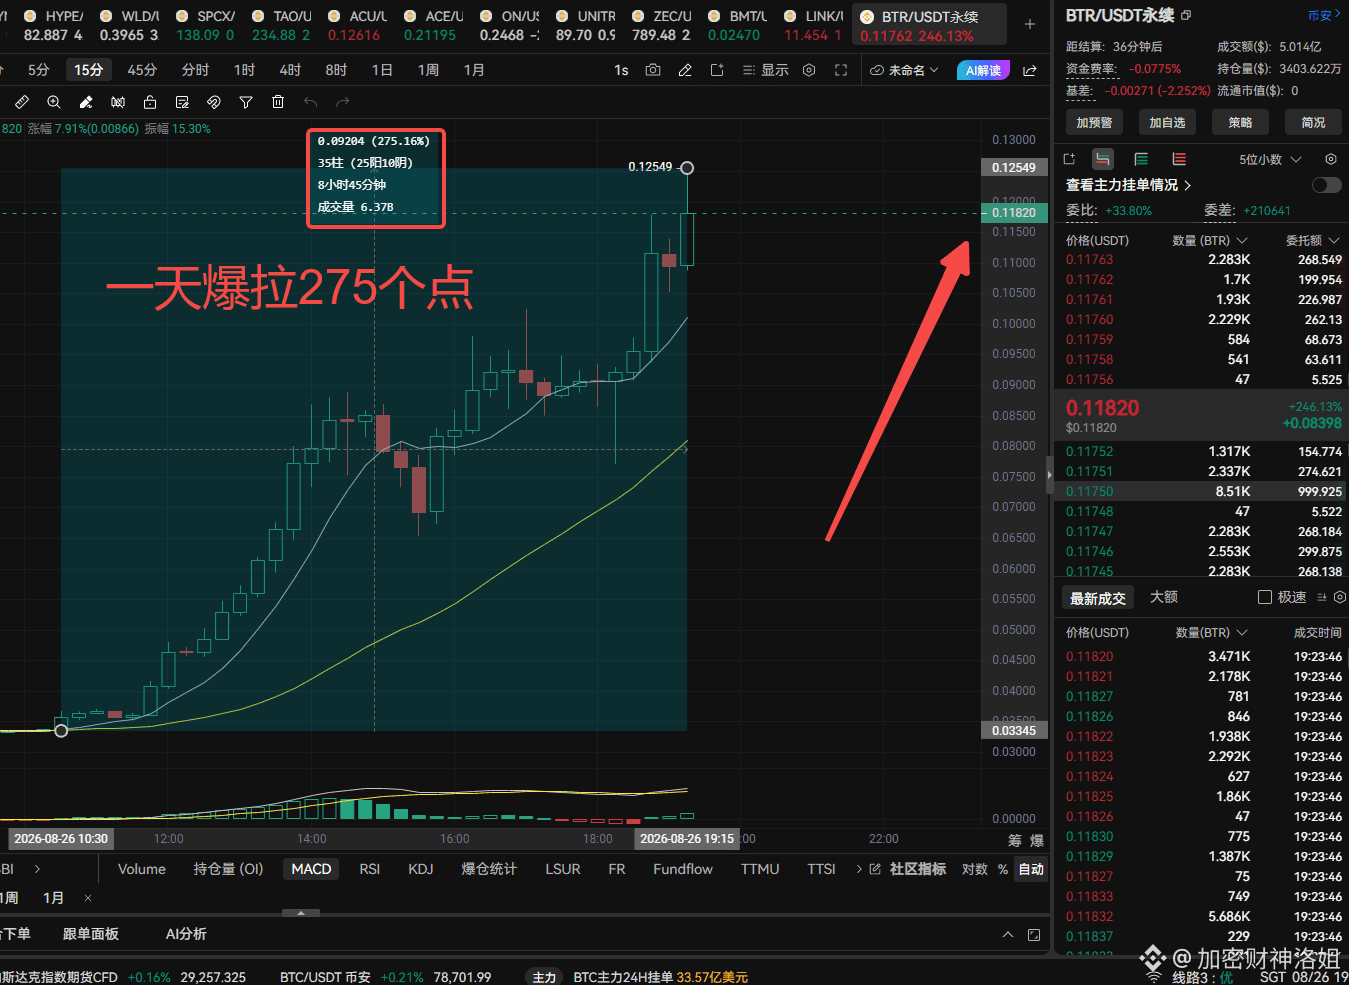
Task: Click the undo arrow
Action: point(311,102)
